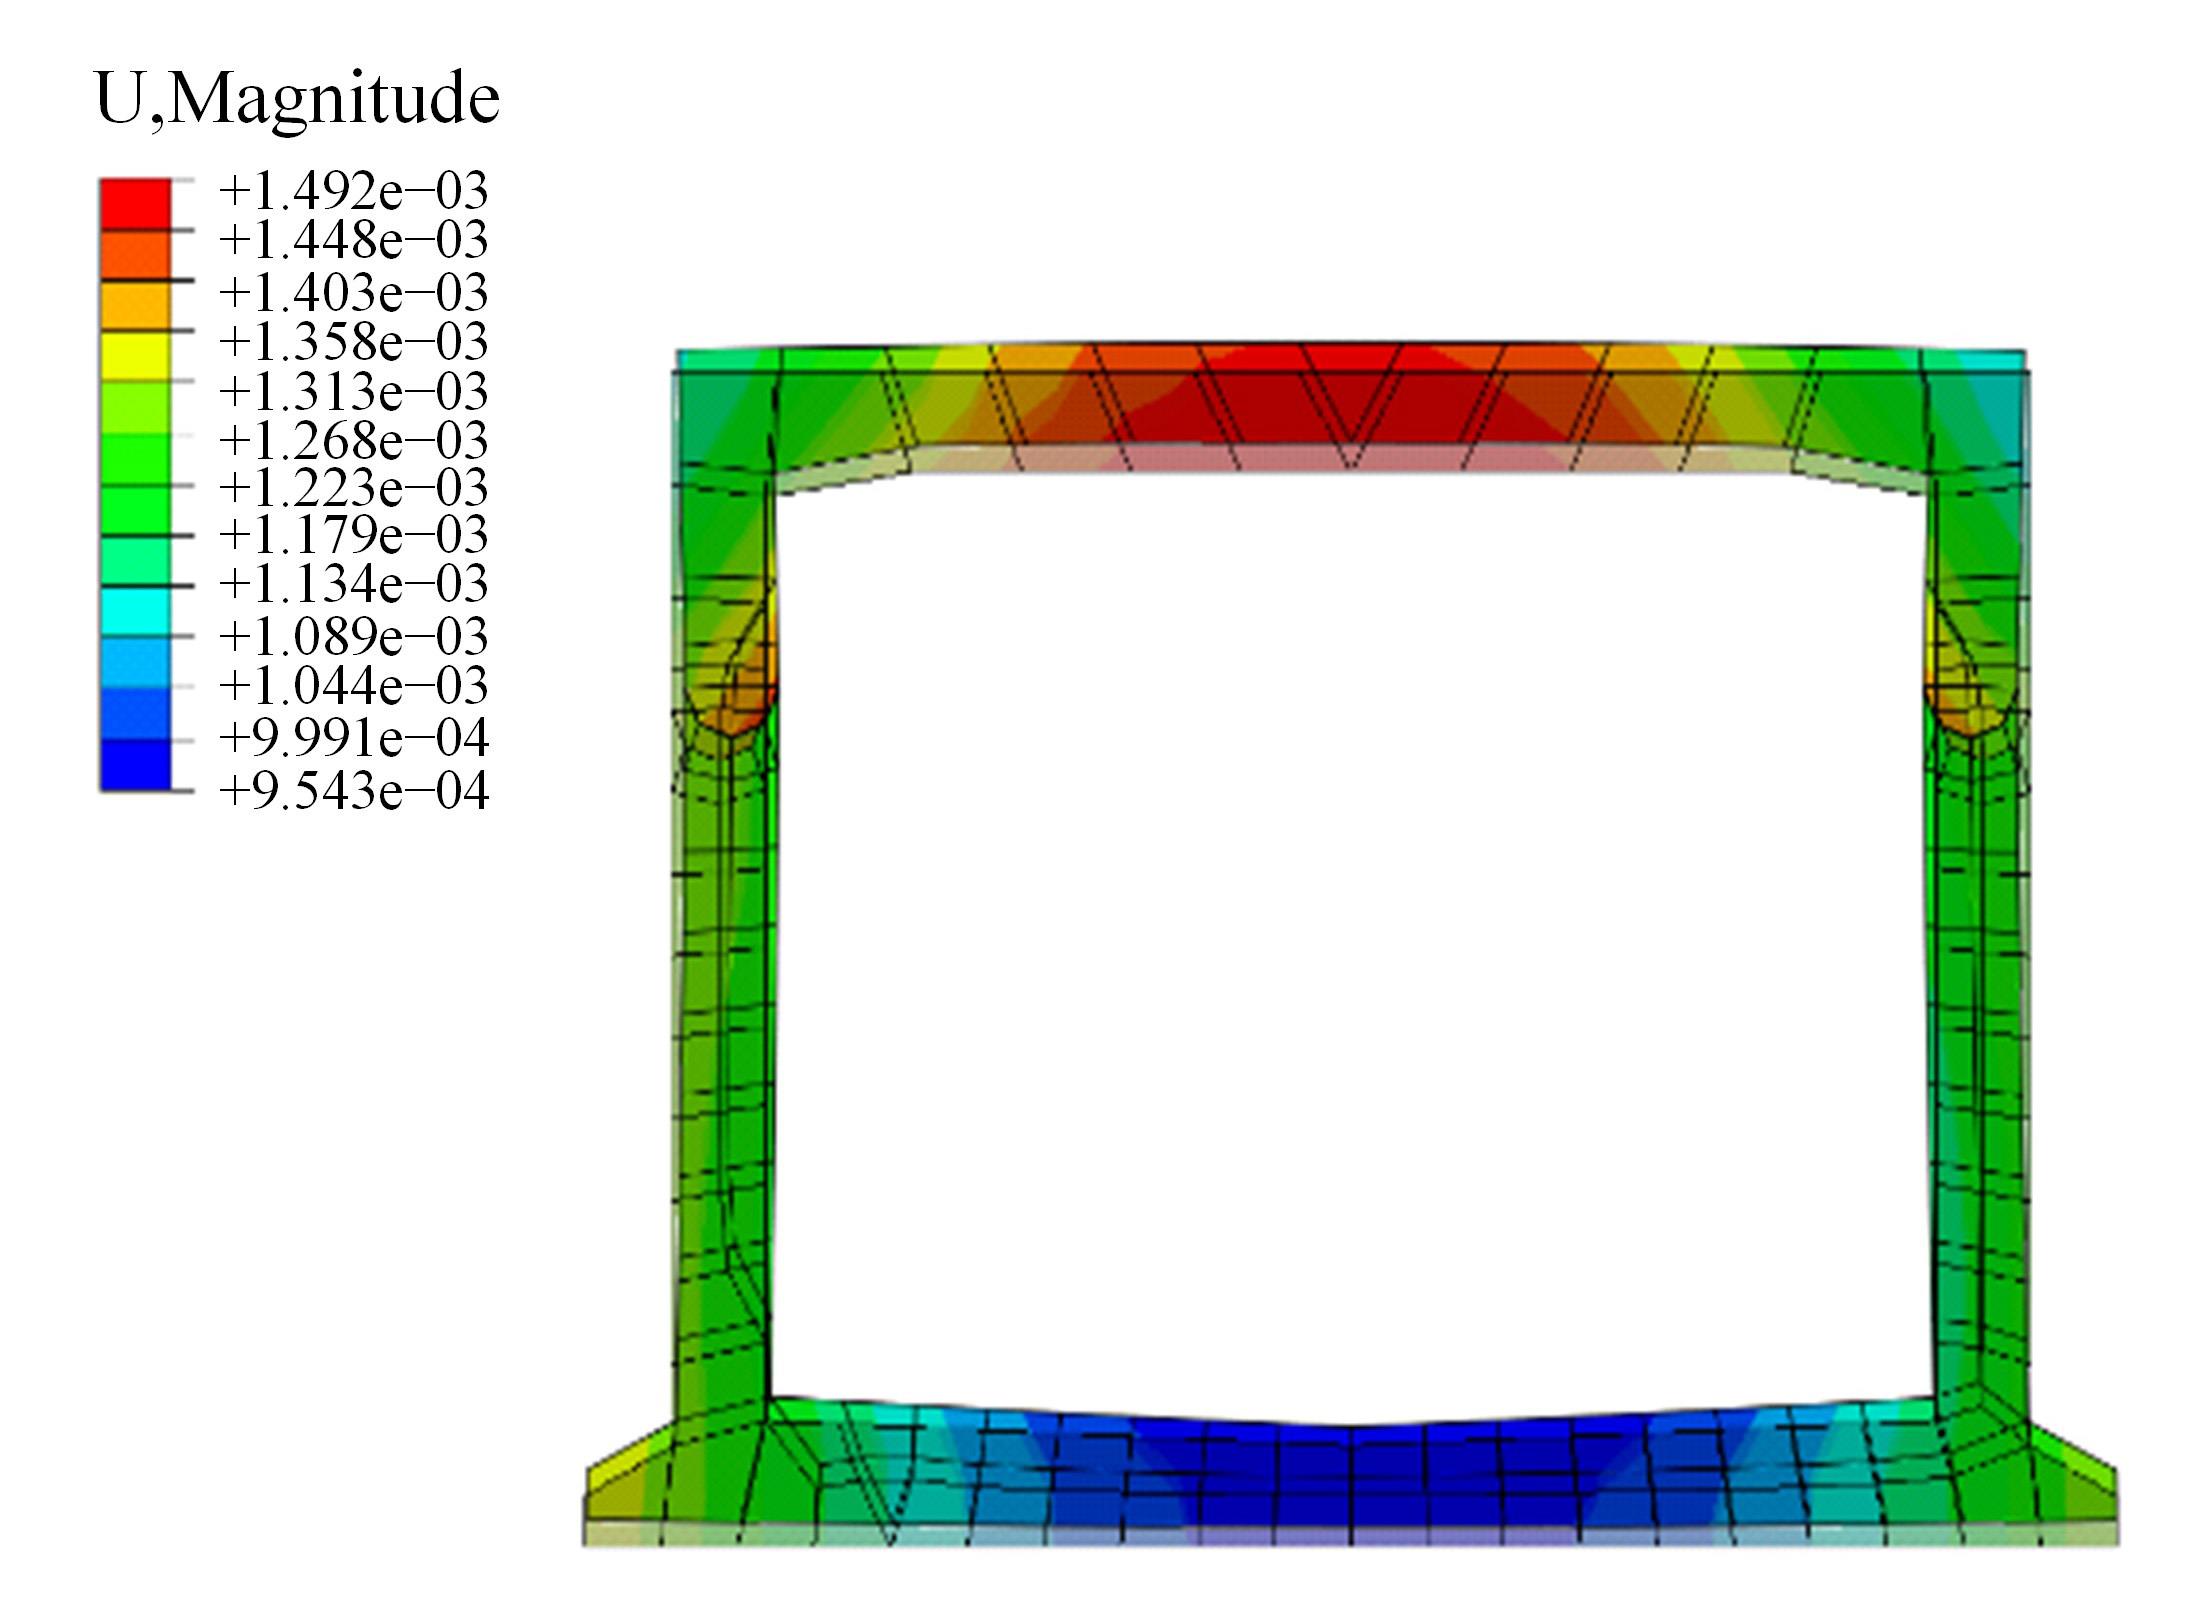Click the +1.089e-03 legend value

pyautogui.click(x=353, y=636)
